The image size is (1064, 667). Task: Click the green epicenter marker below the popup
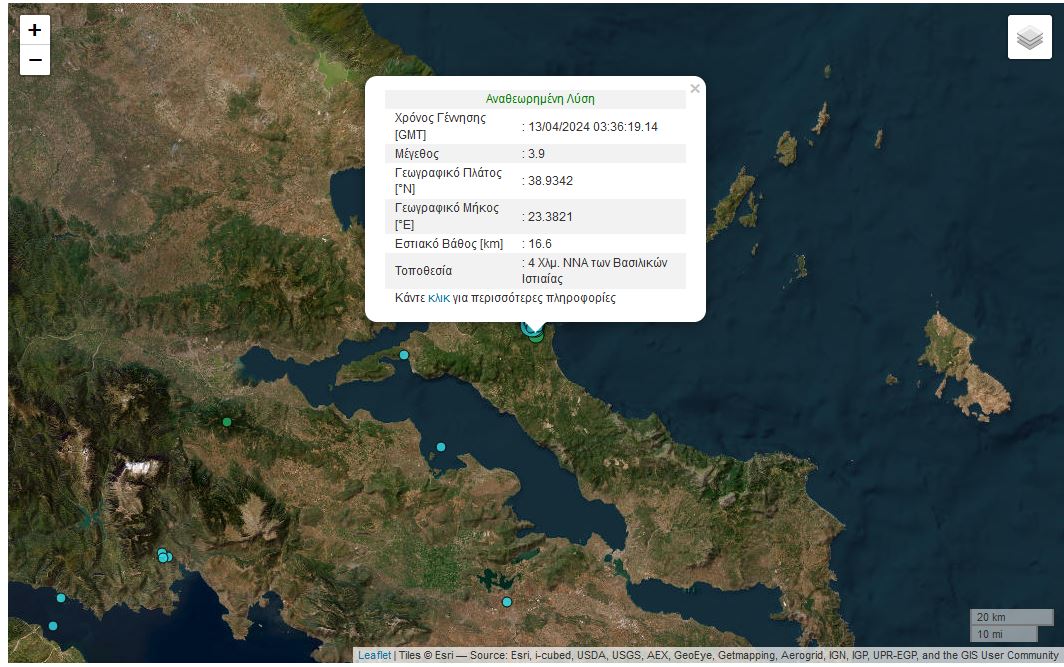(538, 337)
